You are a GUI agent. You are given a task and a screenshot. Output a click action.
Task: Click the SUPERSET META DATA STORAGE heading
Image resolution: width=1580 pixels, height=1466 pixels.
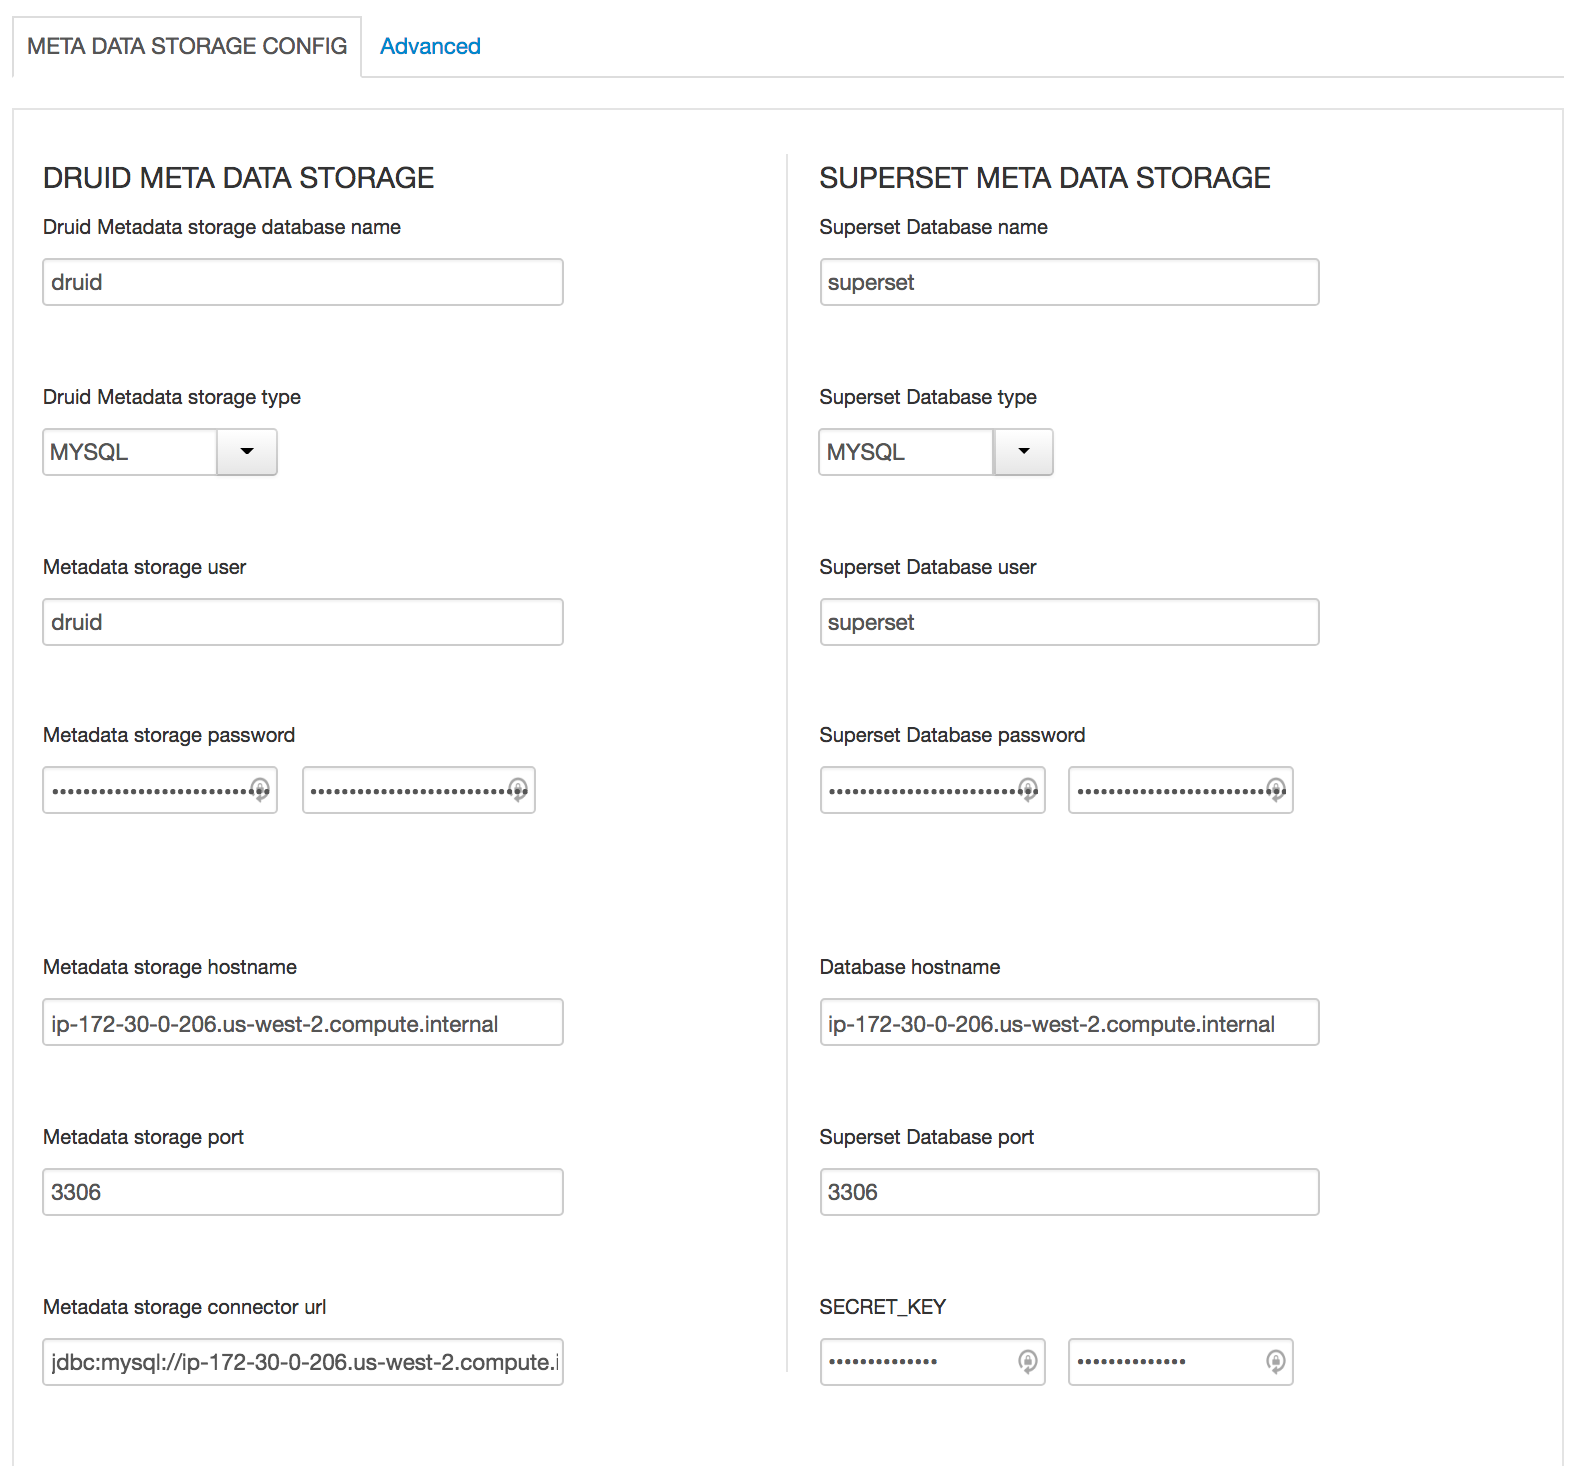click(1045, 178)
